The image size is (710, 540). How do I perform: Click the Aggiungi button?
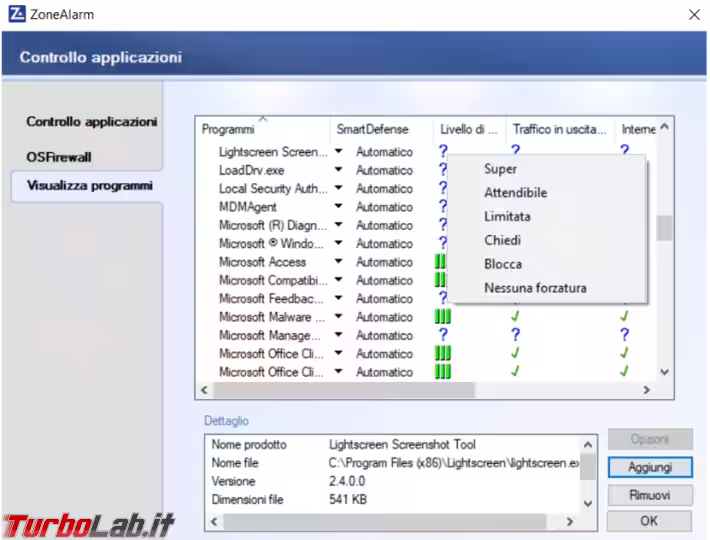pyautogui.click(x=650, y=467)
